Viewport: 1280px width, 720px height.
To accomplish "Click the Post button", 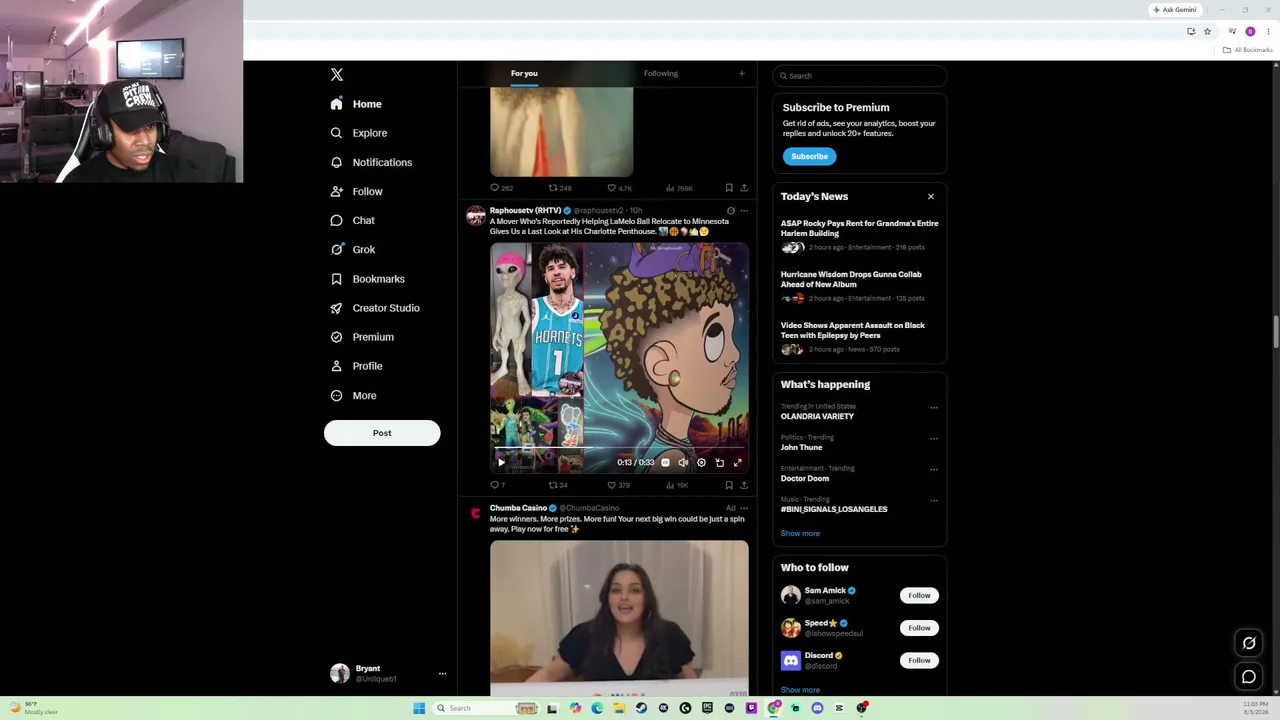I will tap(382, 433).
